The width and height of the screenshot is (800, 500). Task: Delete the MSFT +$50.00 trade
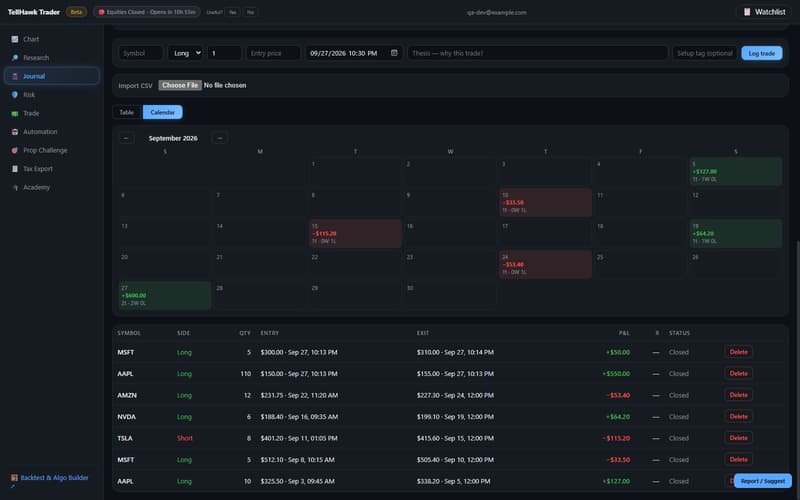[738, 352]
